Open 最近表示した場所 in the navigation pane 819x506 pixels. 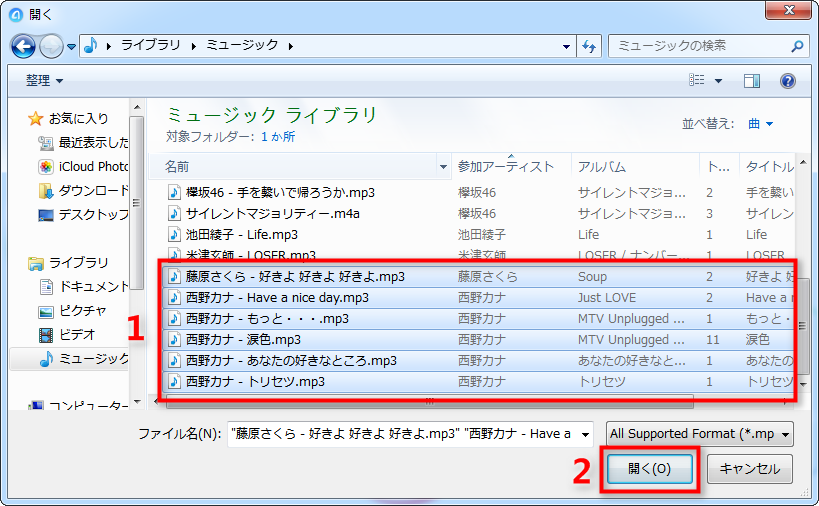pos(93,143)
